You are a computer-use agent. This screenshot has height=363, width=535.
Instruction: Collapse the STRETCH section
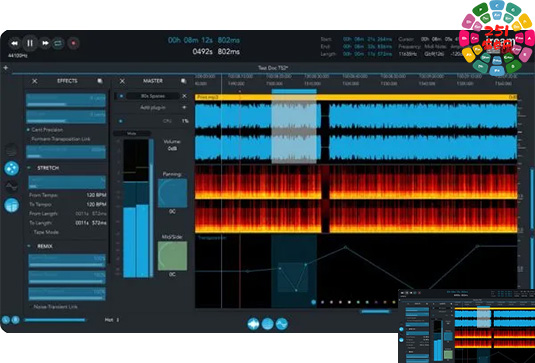coord(29,168)
